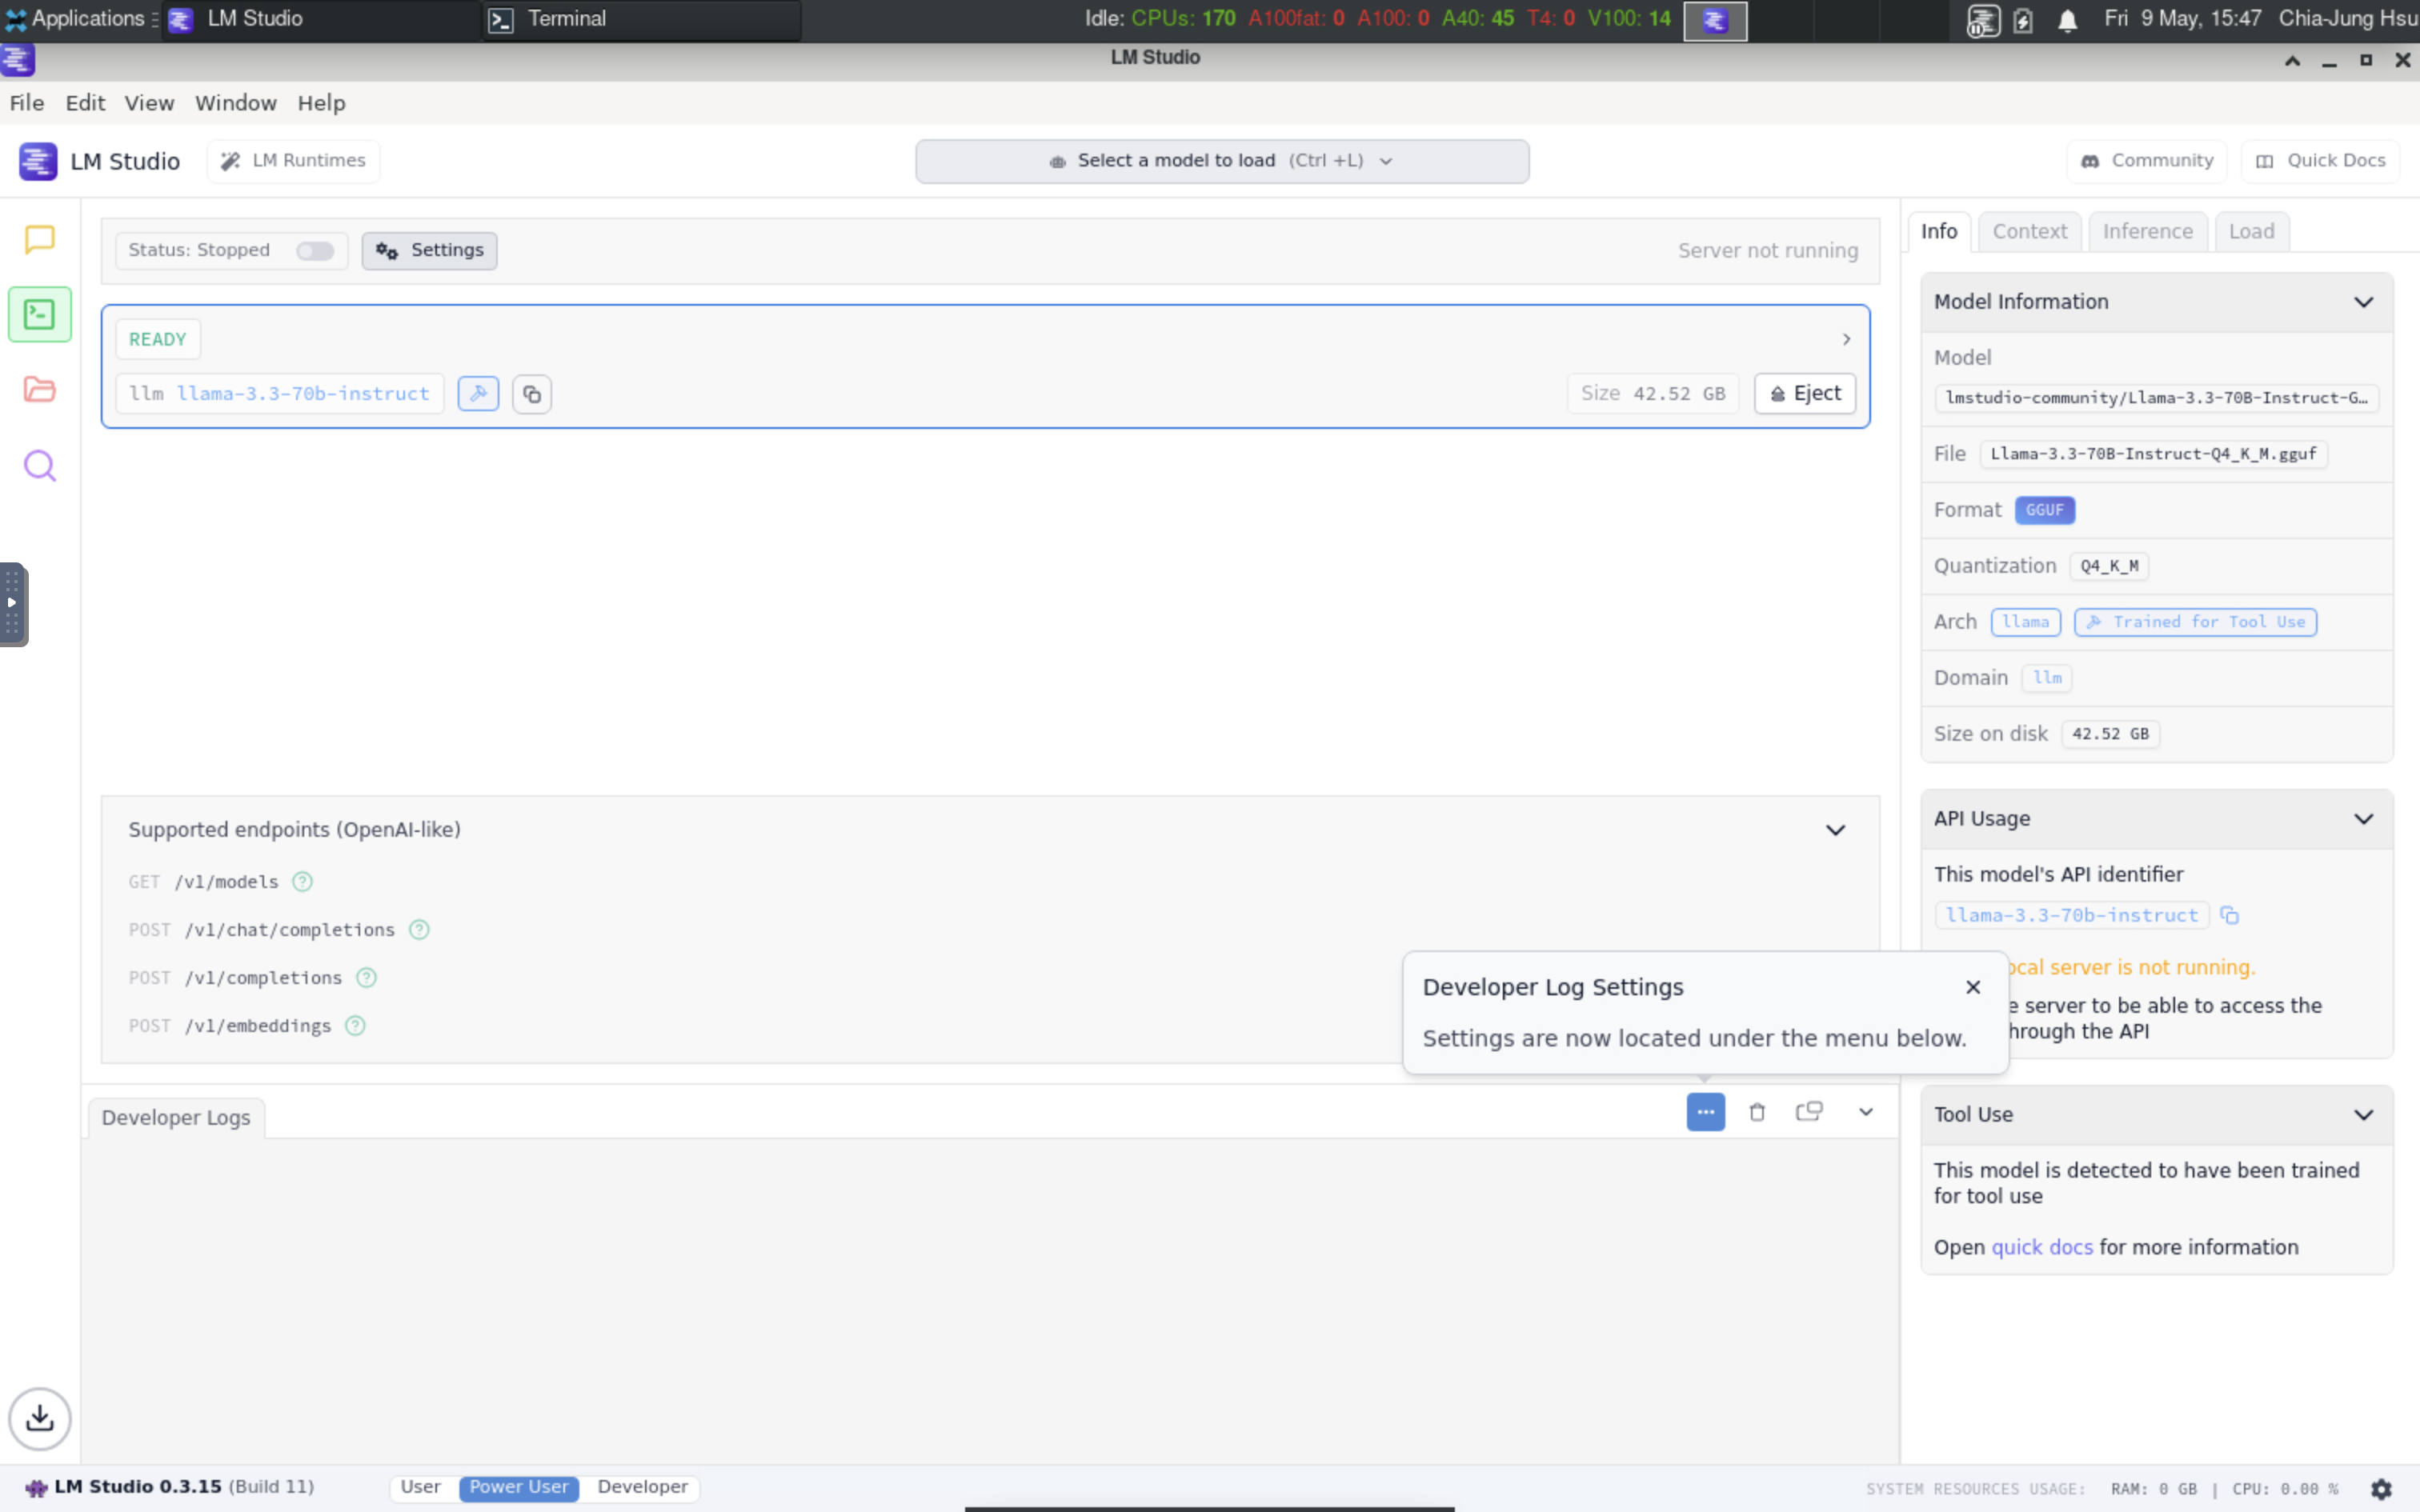Clear Developer Logs with the trash icon
The height and width of the screenshot is (1512, 2420).
1757,1111
